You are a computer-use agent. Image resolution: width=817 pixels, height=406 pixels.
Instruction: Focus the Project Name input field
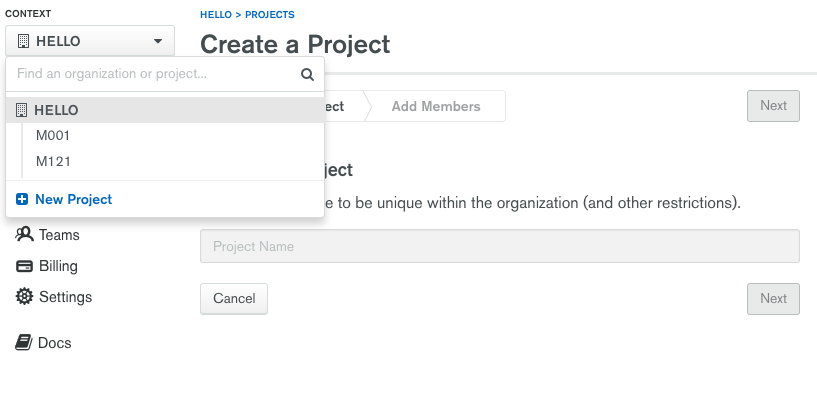pos(499,246)
